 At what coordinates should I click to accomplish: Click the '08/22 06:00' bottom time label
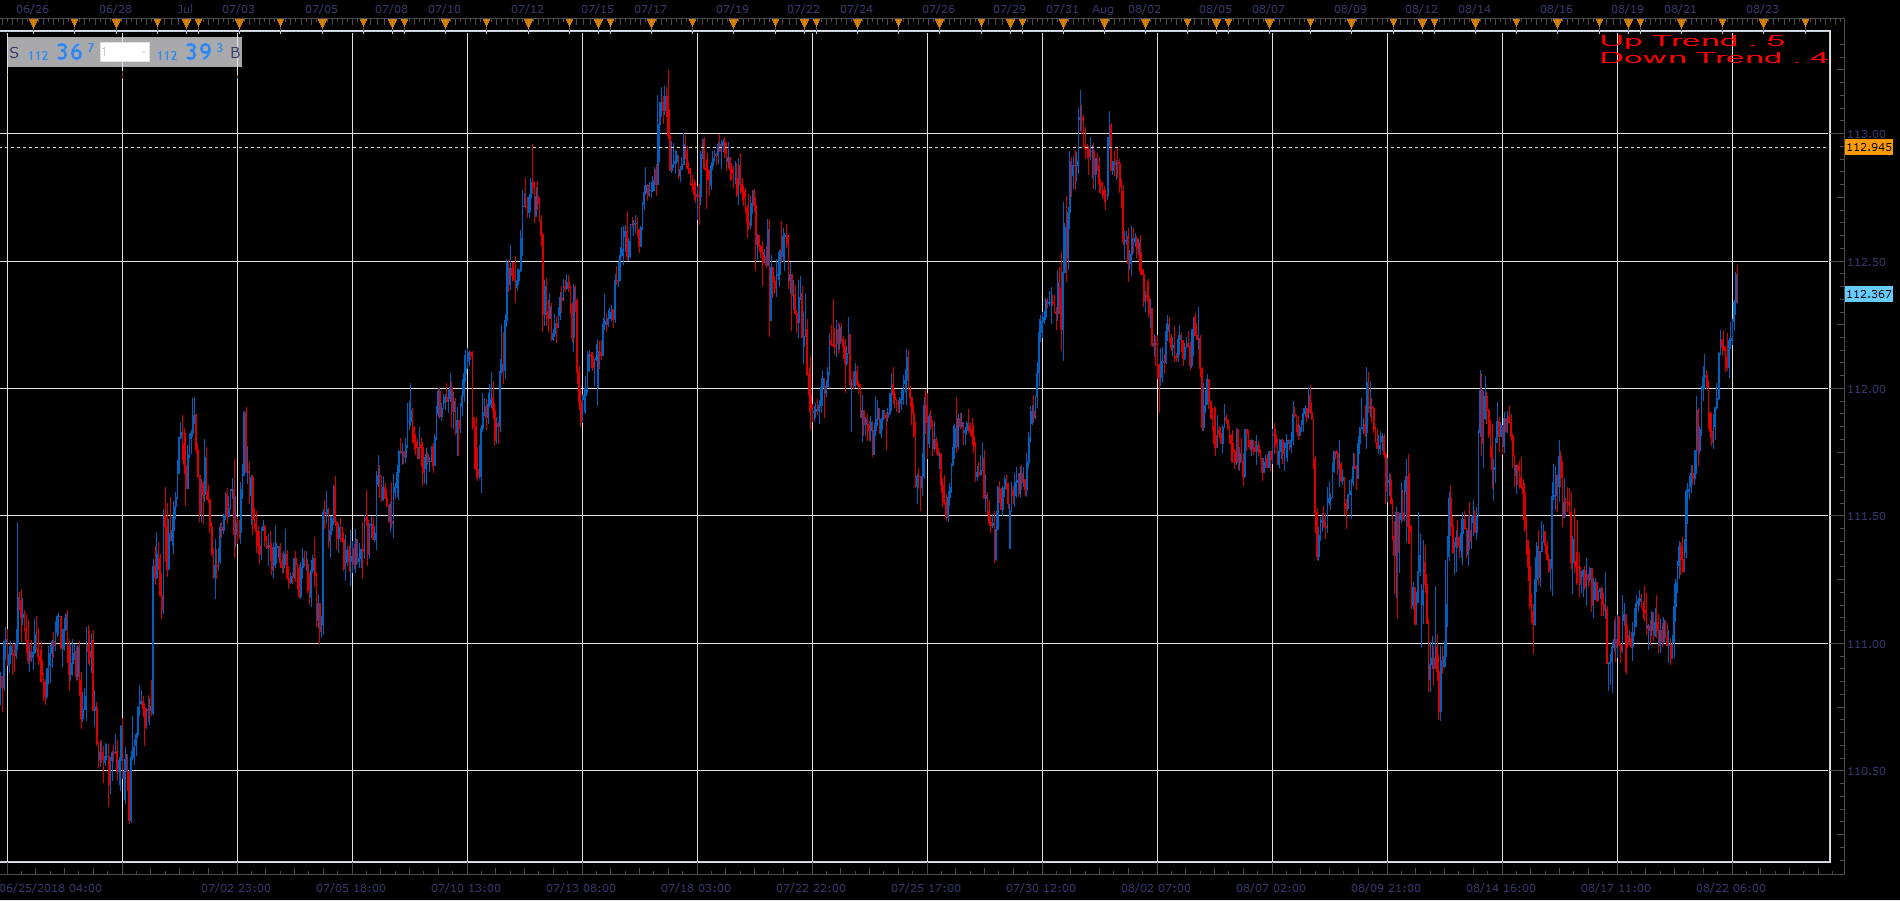(1731, 888)
